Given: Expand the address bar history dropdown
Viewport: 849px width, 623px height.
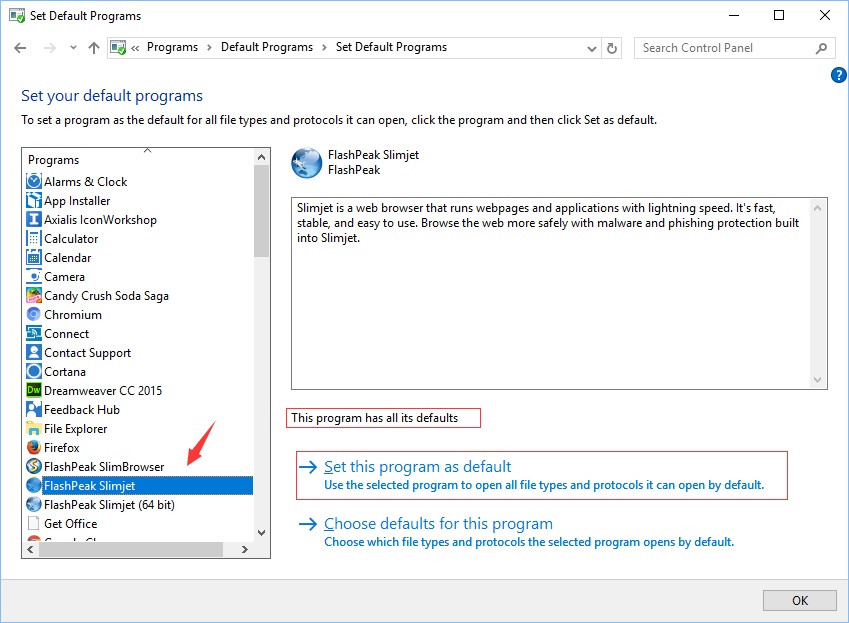Looking at the screenshot, I should click(x=592, y=49).
